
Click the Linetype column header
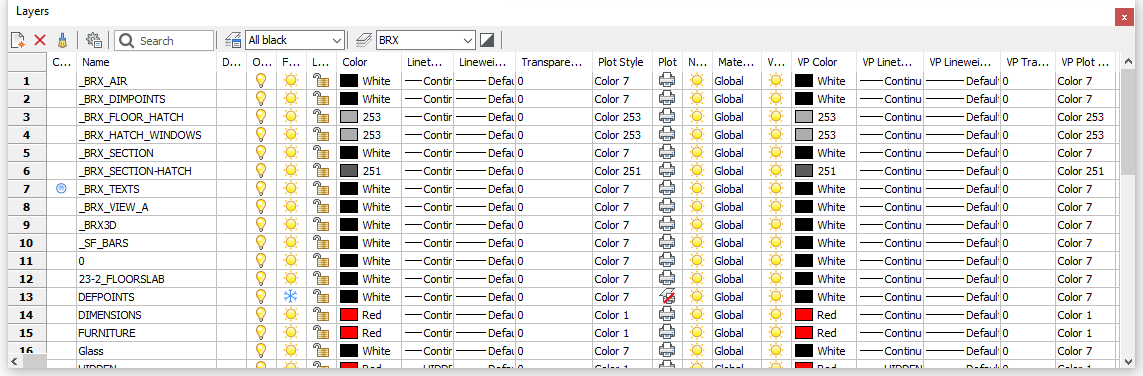coord(427,63)
